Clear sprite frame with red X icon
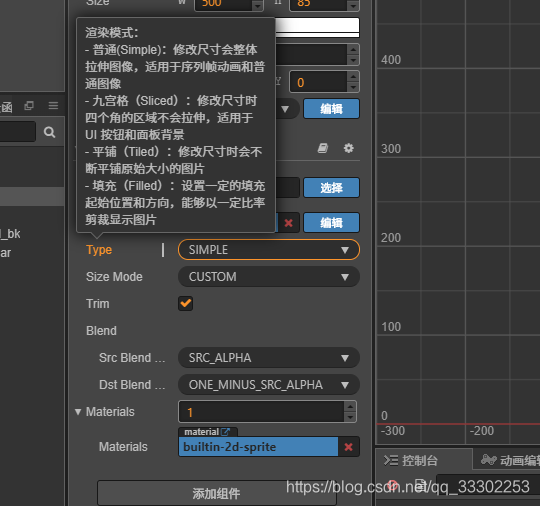 pos(289,223)
